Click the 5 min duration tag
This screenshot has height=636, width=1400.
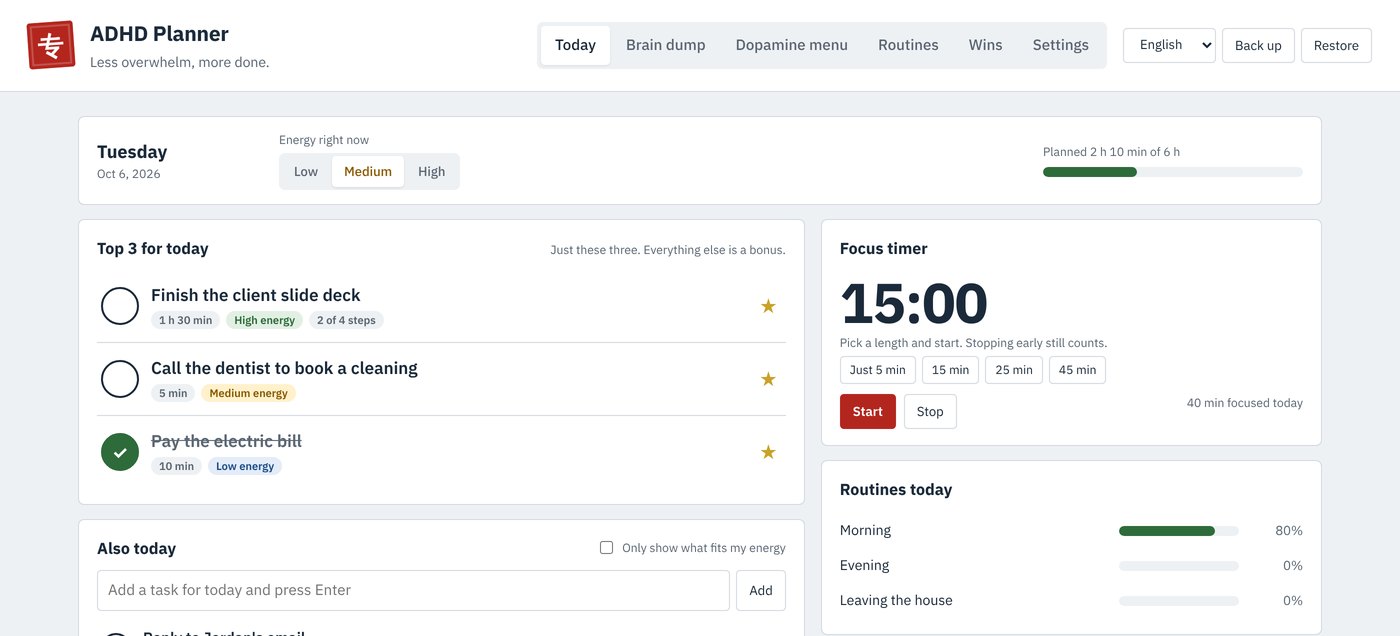173,393
